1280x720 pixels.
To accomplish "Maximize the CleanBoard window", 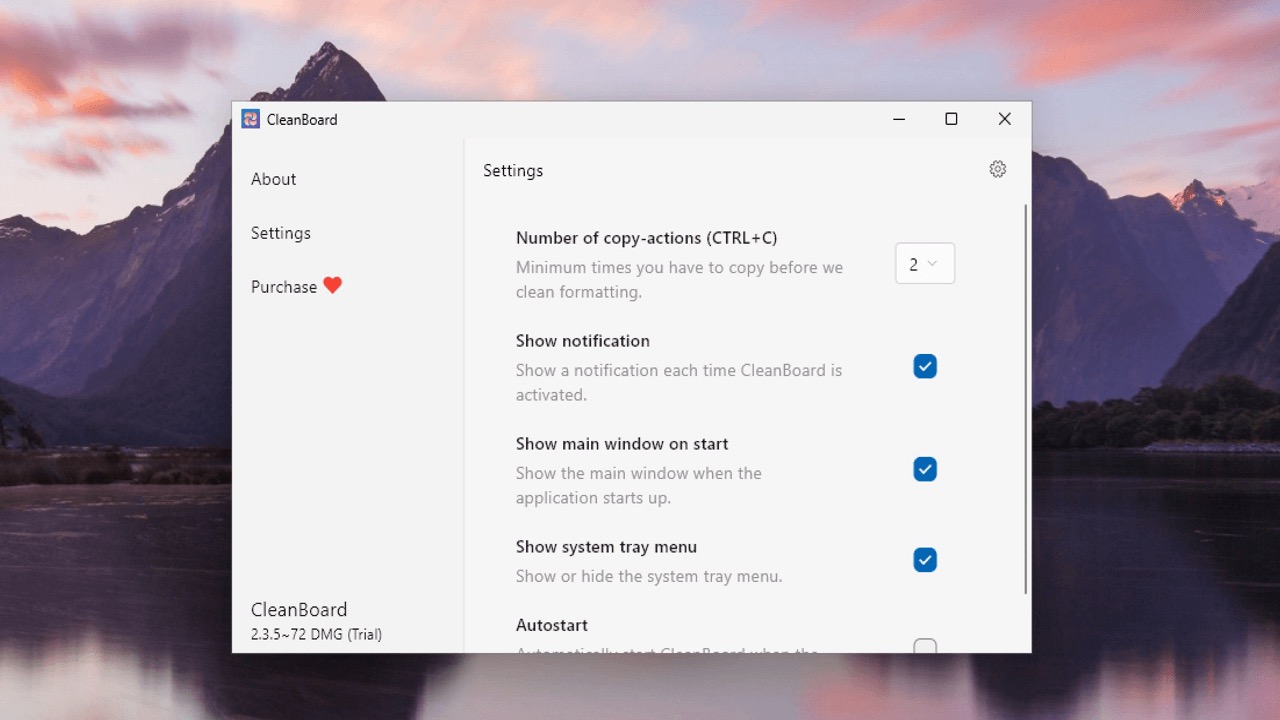I will [x=951, y=119].
